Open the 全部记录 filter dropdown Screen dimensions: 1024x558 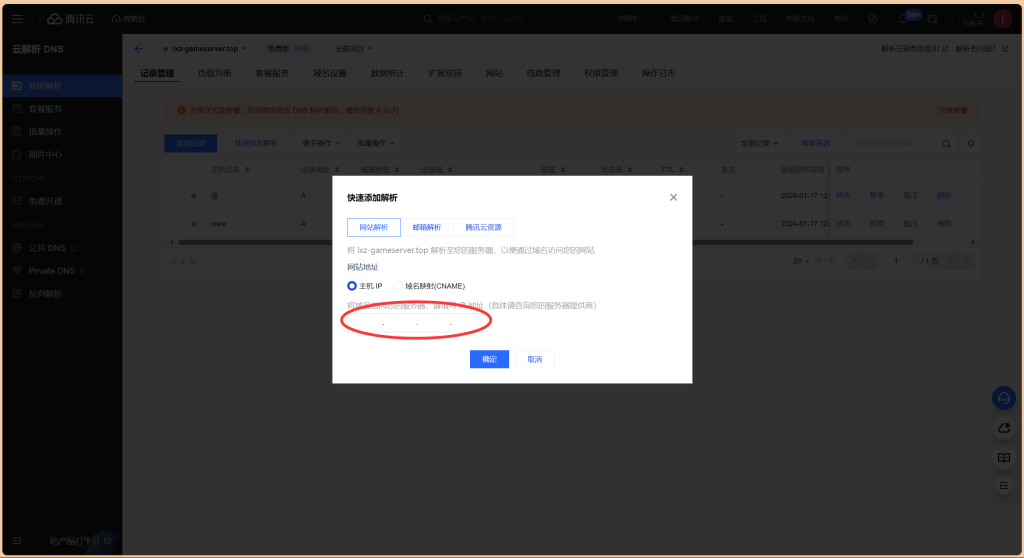pos(760,144)
